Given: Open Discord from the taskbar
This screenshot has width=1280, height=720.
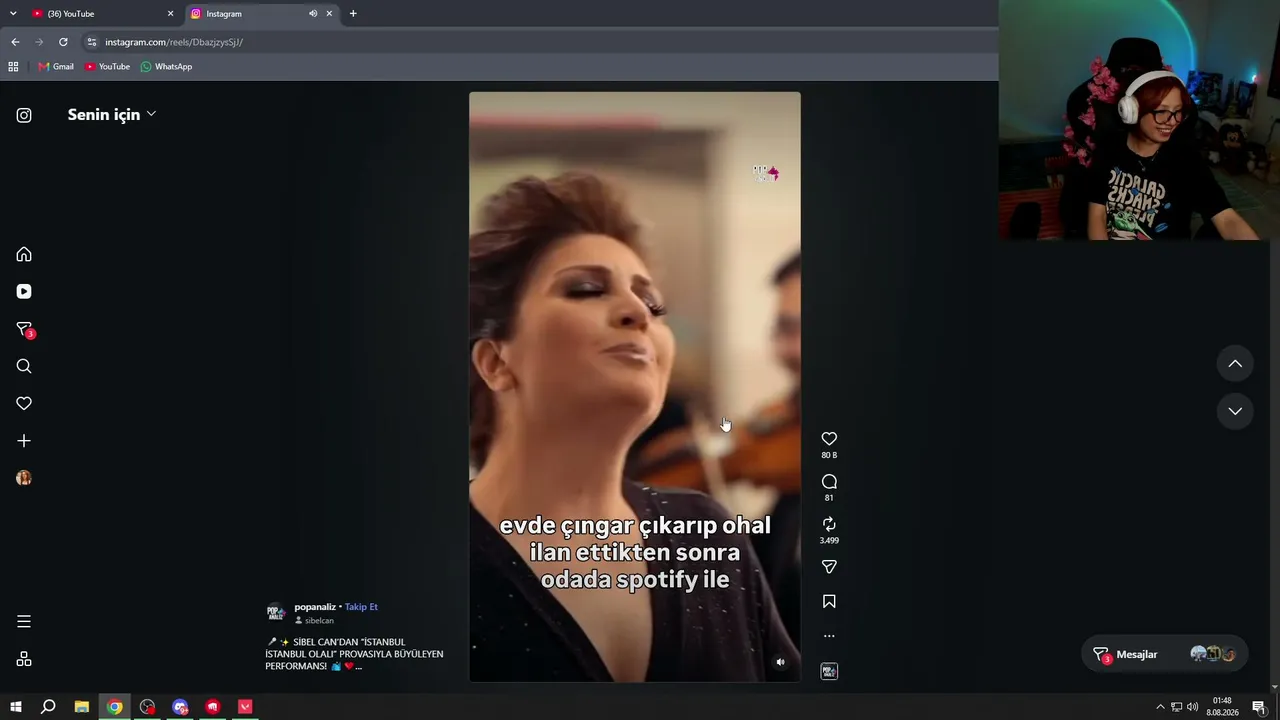Looking at the screenshot, I should (x=180, y=707).
